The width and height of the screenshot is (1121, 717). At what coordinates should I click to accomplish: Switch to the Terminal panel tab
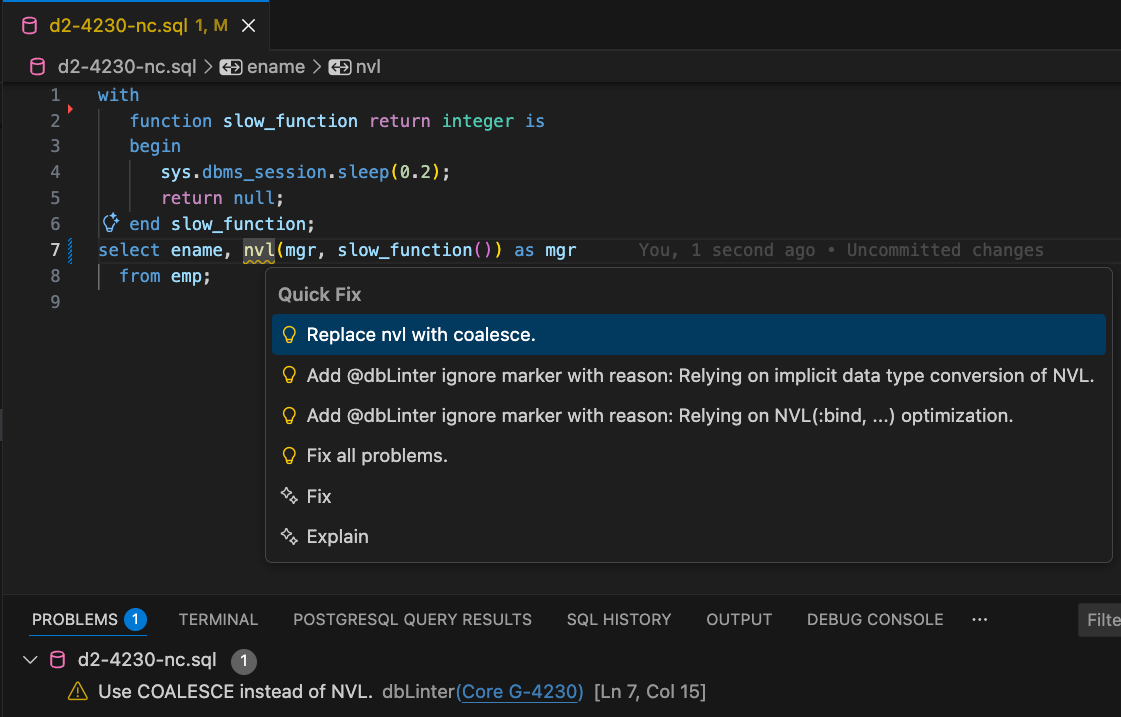[218, 619]
